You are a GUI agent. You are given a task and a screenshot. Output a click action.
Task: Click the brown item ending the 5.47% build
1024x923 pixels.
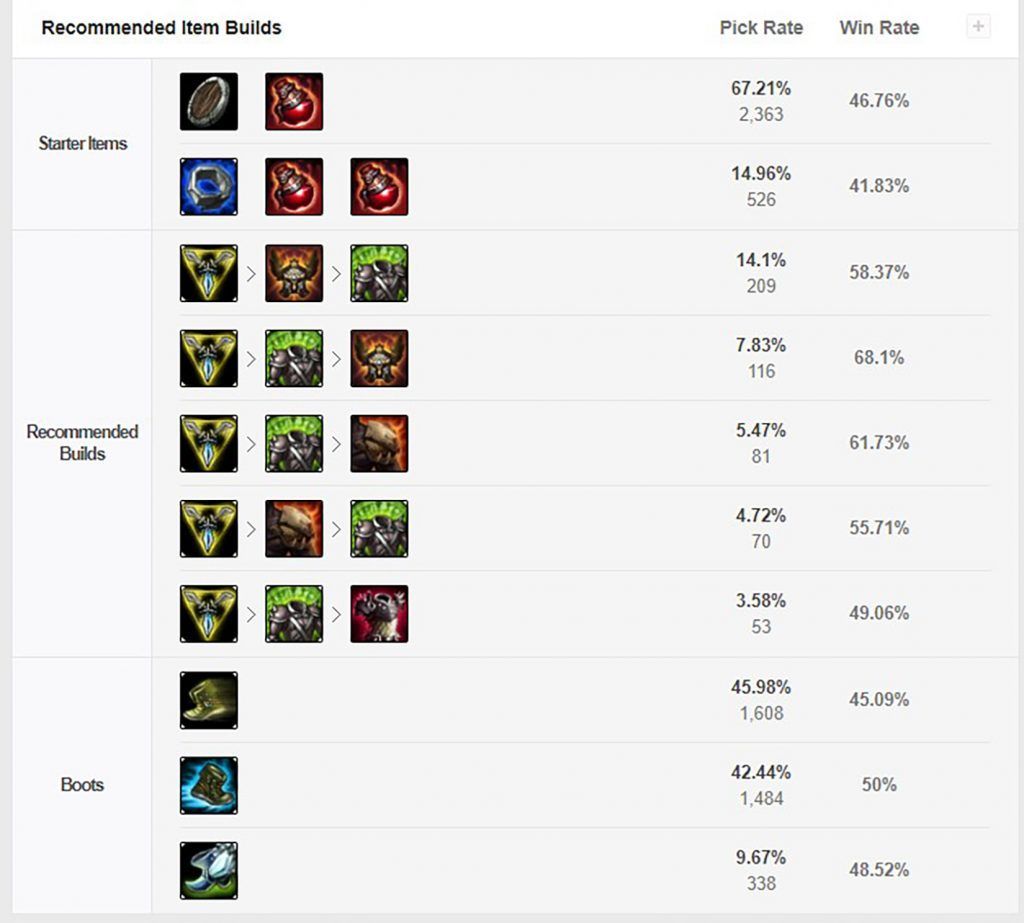379,443
